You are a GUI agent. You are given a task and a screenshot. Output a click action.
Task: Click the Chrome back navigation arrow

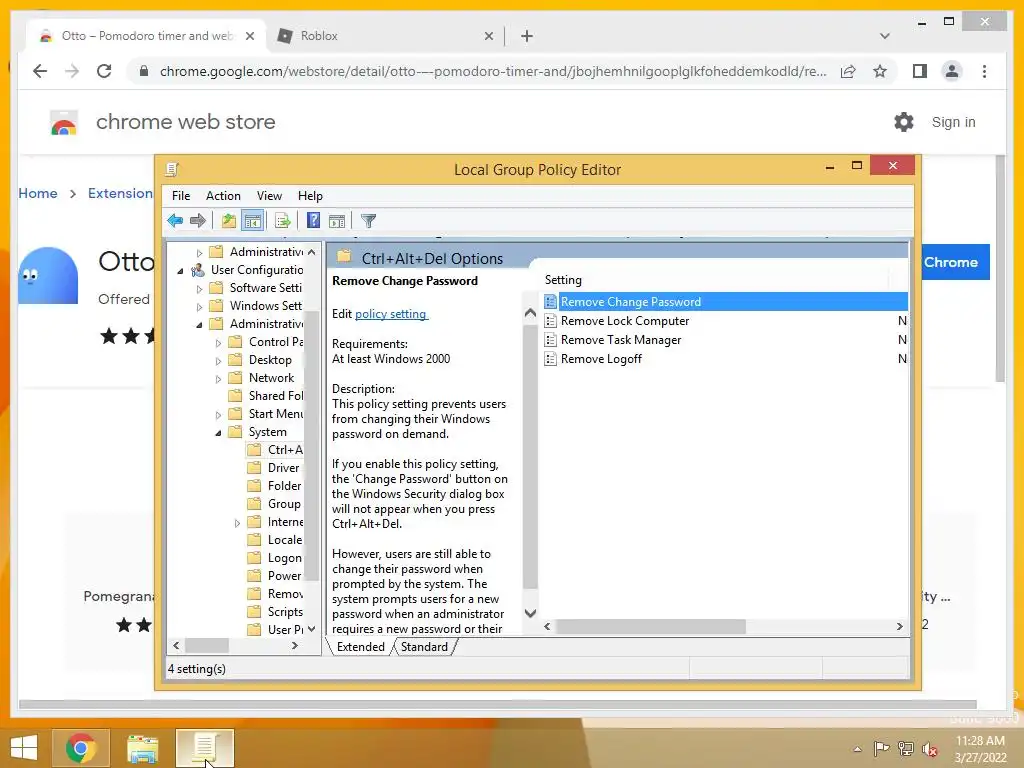click(x=40, y=71)
